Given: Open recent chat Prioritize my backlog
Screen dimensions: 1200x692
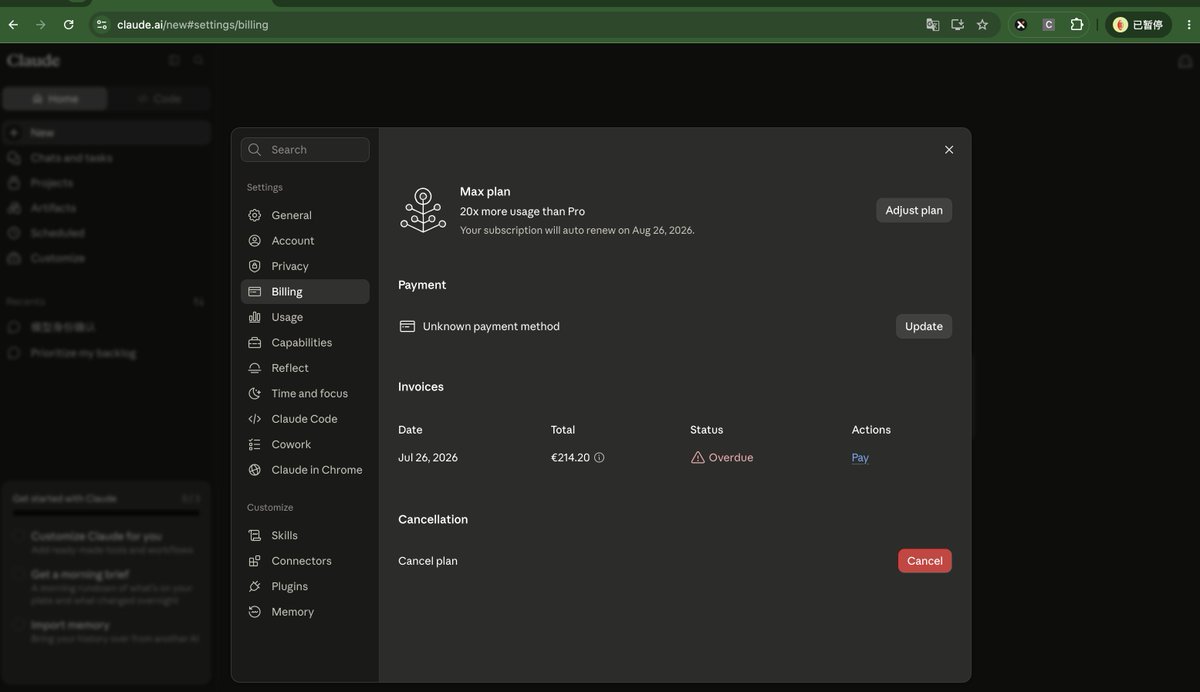Looking at the screenshot, I should click(x=107, y=353).
